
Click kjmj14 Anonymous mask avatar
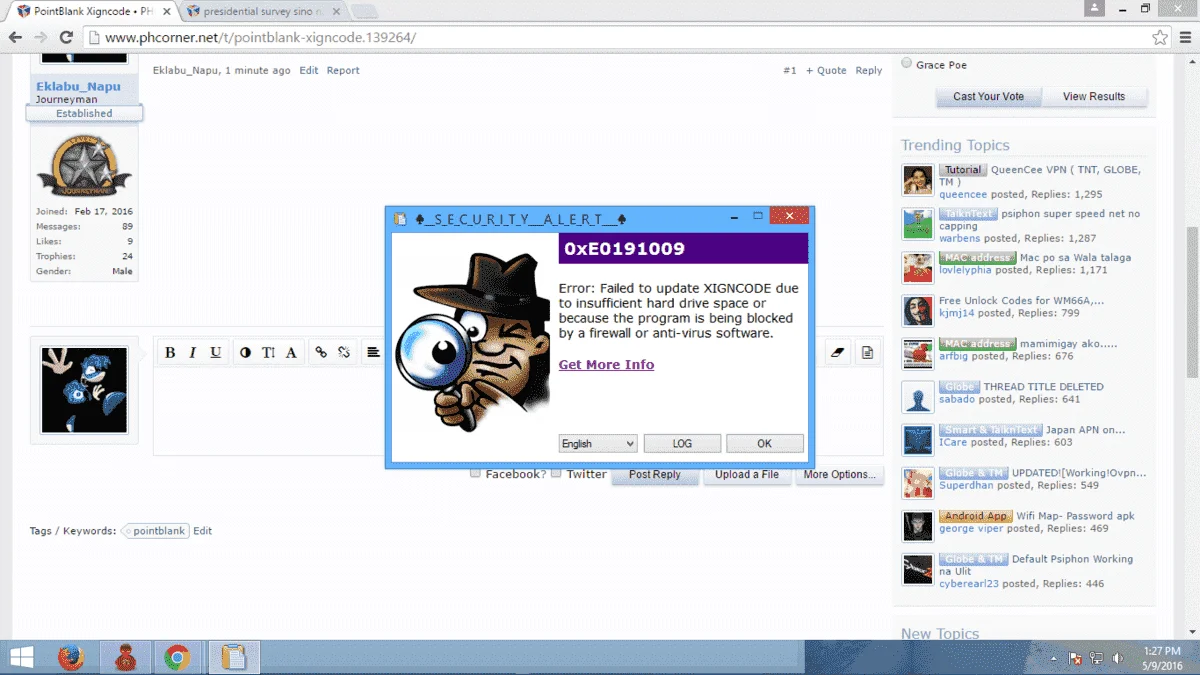click(918, 310)
